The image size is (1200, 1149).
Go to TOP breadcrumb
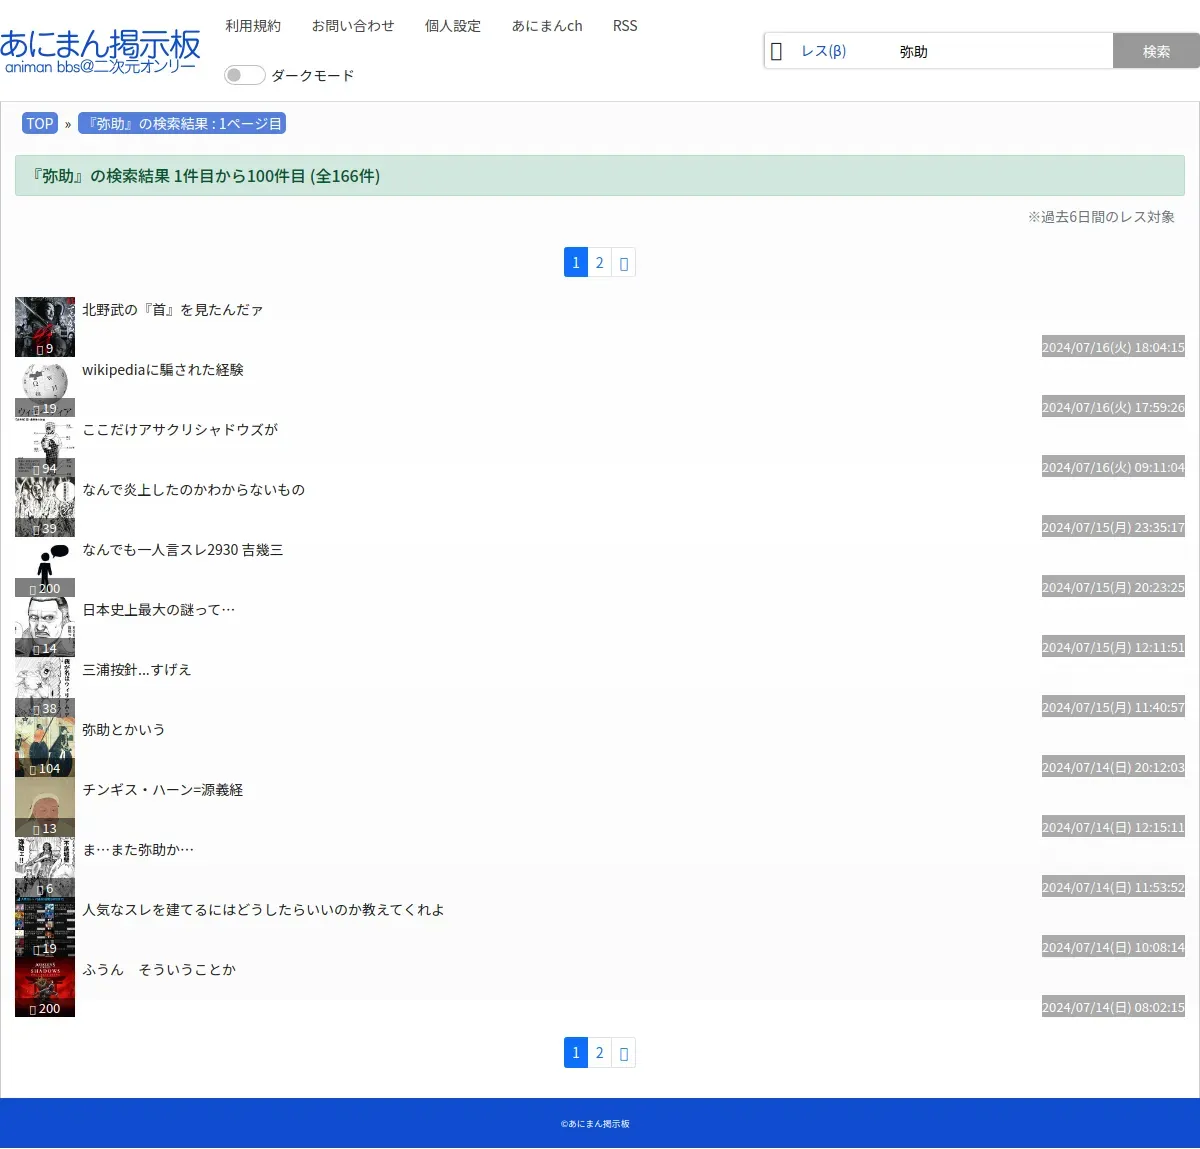tap(40, 124)
